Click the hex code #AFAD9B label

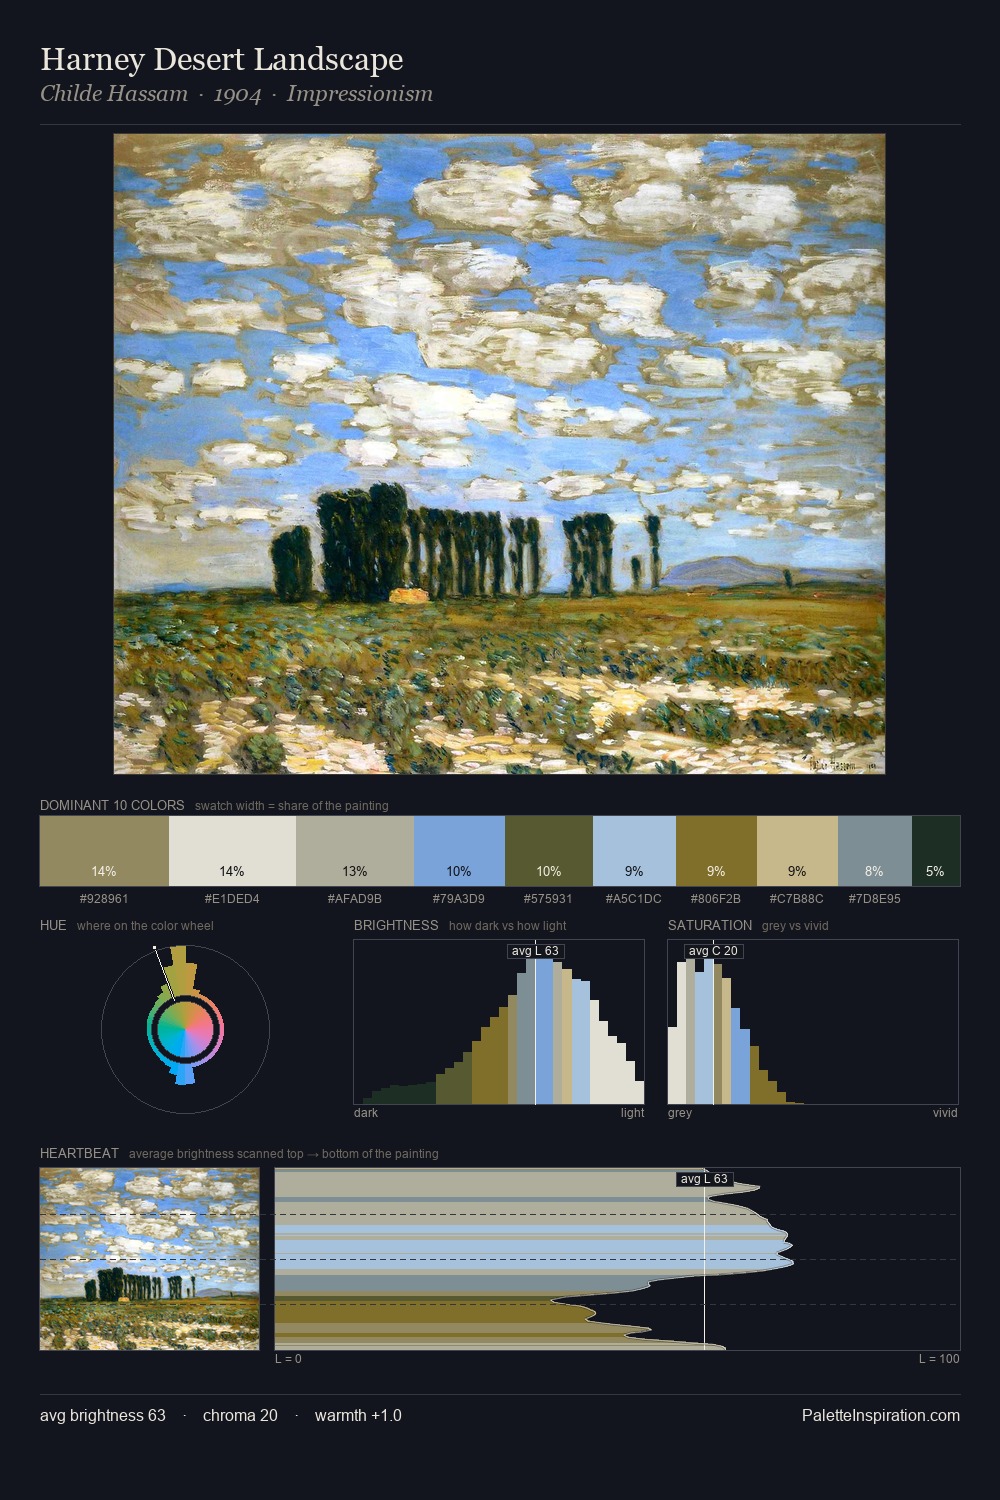click(x=355, y=898)
